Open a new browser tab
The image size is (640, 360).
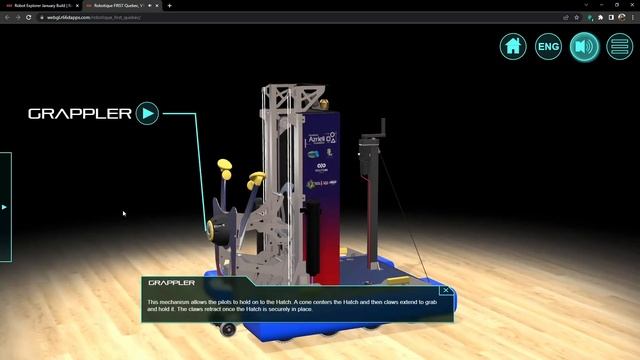click(x=169, y=6)
